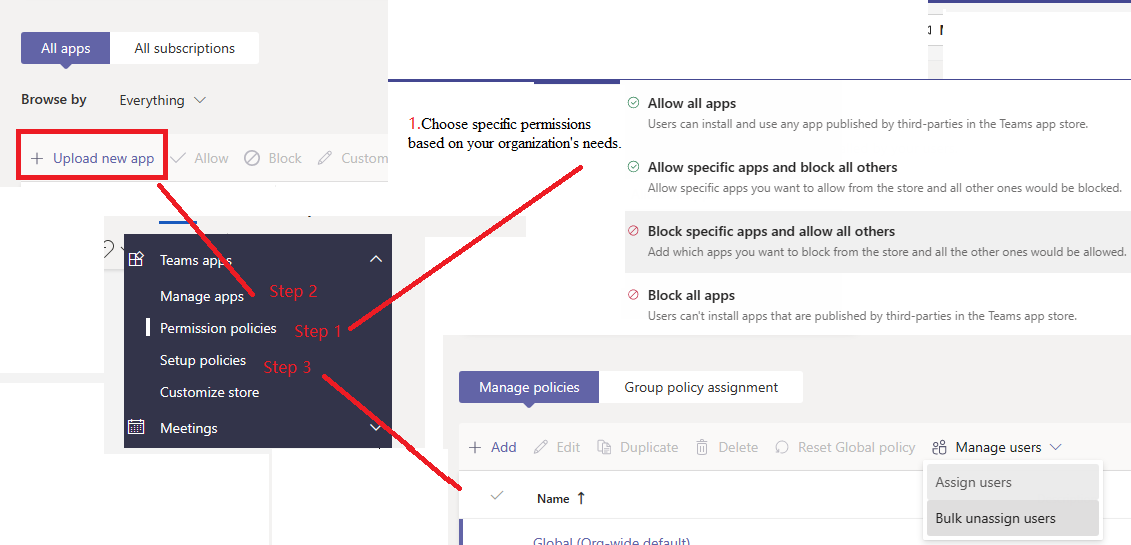
Task: Click the Upload new app button
Action: (x=92, y=158)
